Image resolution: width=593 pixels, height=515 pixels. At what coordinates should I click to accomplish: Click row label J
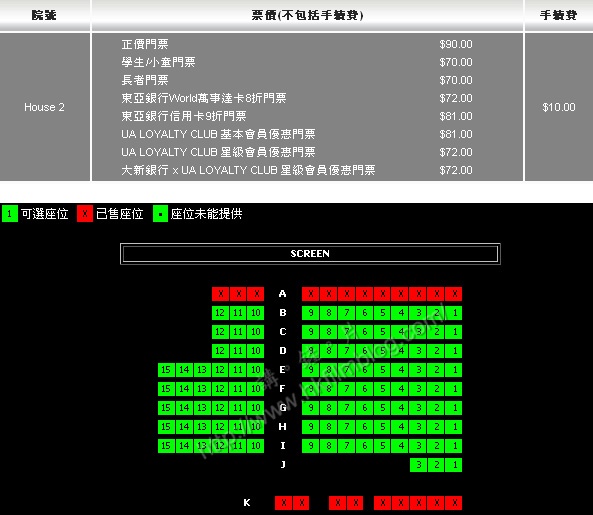(283, 465)
